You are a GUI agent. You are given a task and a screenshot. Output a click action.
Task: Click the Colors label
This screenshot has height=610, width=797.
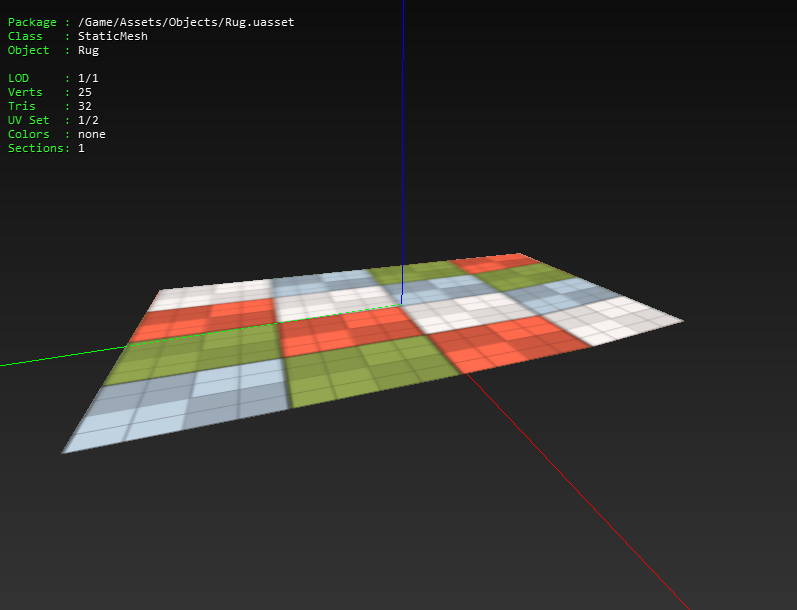point(28,134)
